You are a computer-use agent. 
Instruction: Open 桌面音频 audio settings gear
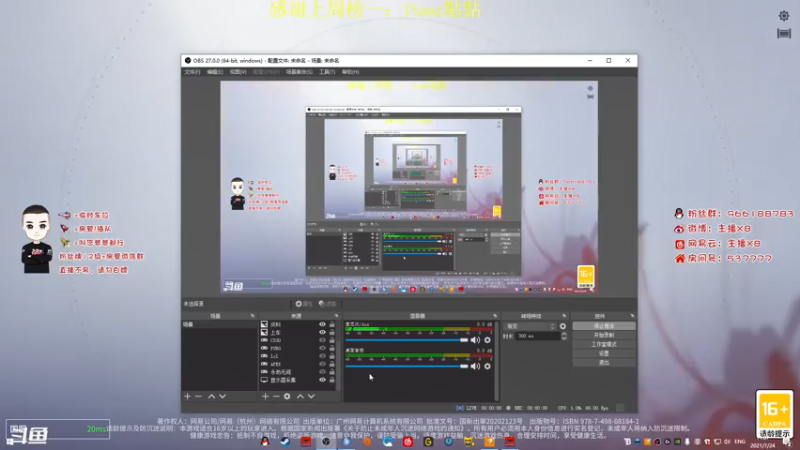pyautogui.click(x=487, y=366)
